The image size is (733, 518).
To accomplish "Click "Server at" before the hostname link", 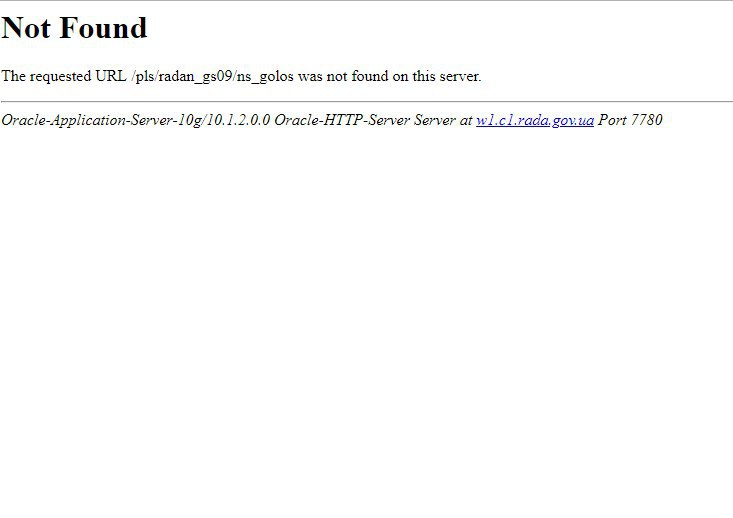I will (443, 120).
